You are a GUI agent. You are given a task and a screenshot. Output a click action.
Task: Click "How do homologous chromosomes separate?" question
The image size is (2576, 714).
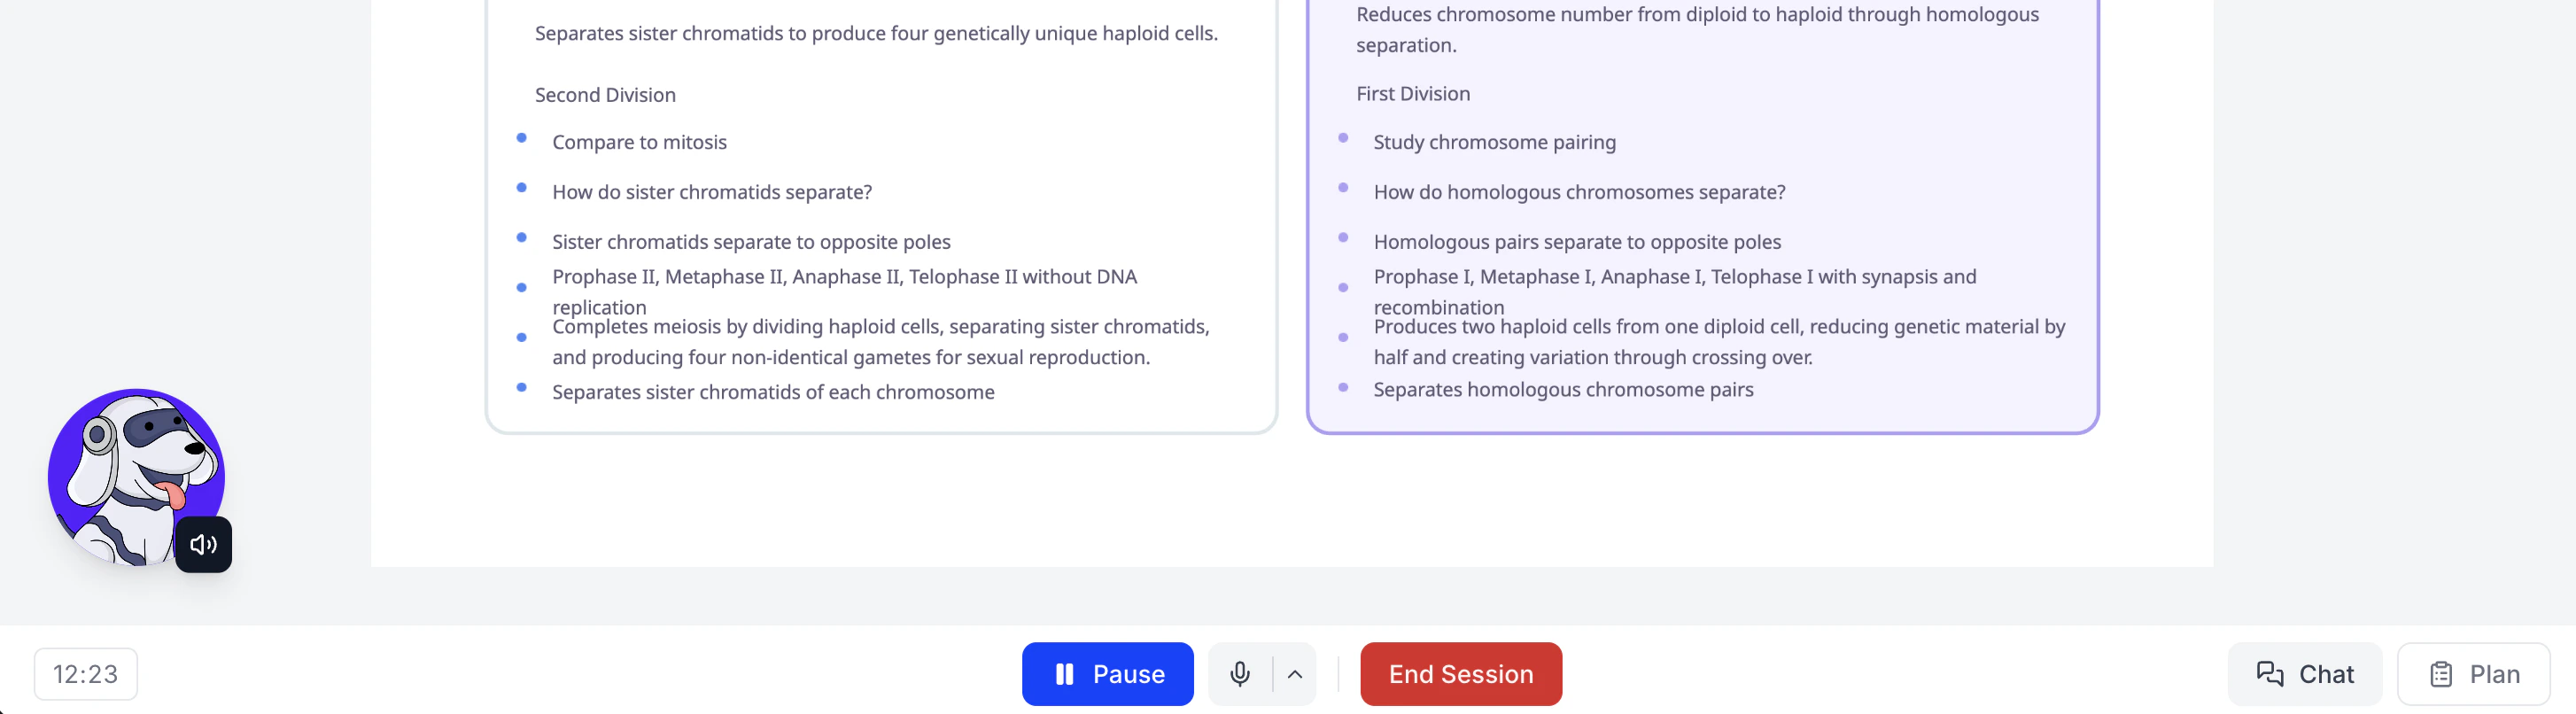point(1578,192)
